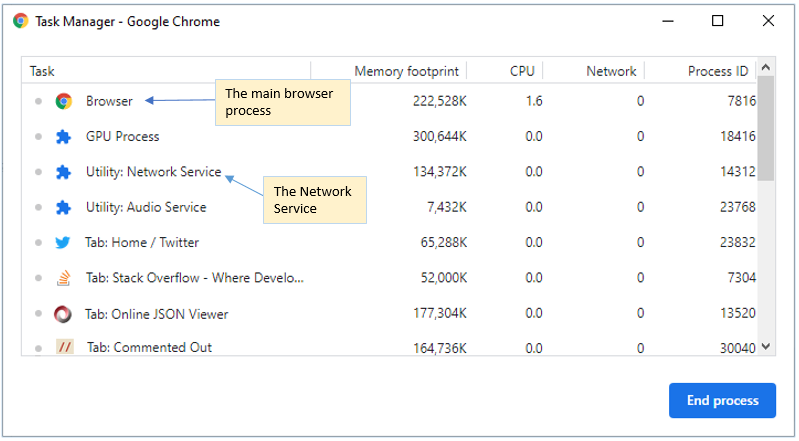Click process ID 18416
Image resolution: width=799 pixels, height=441 pixels.
coord(737,136)
